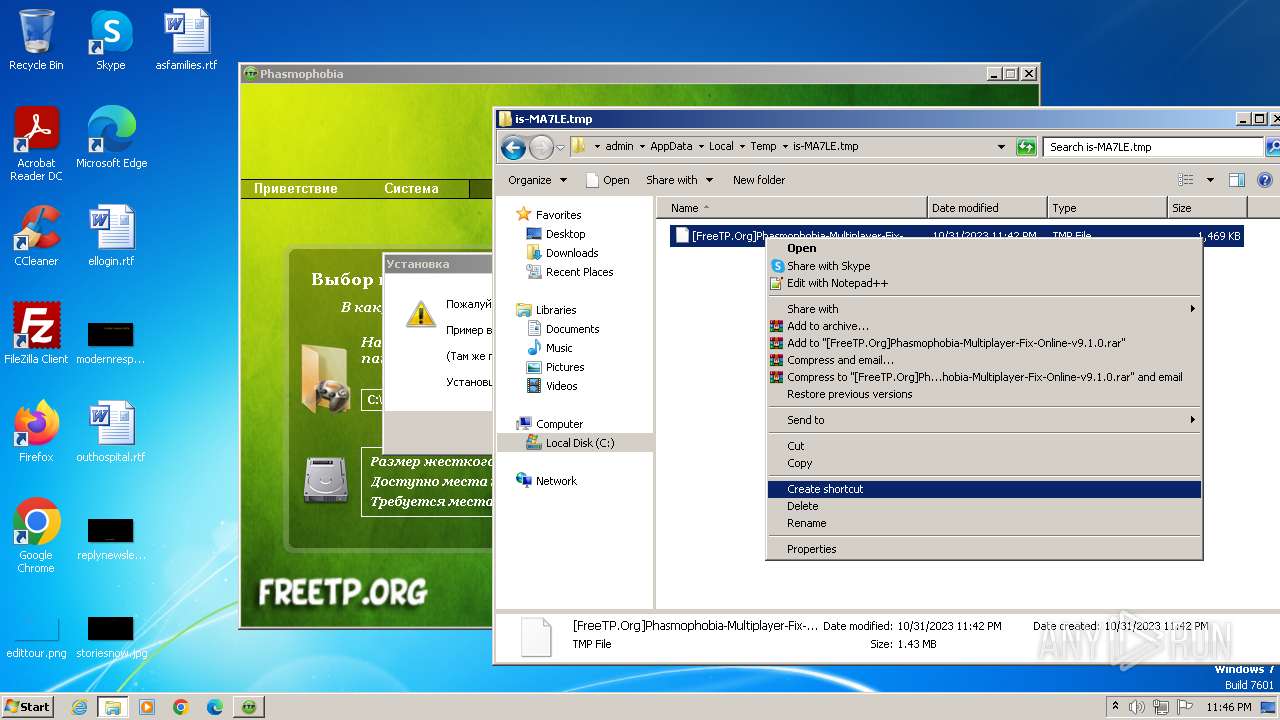Open the Start menu
This screenshot has height=720, width=1280.
coord(28,707)
